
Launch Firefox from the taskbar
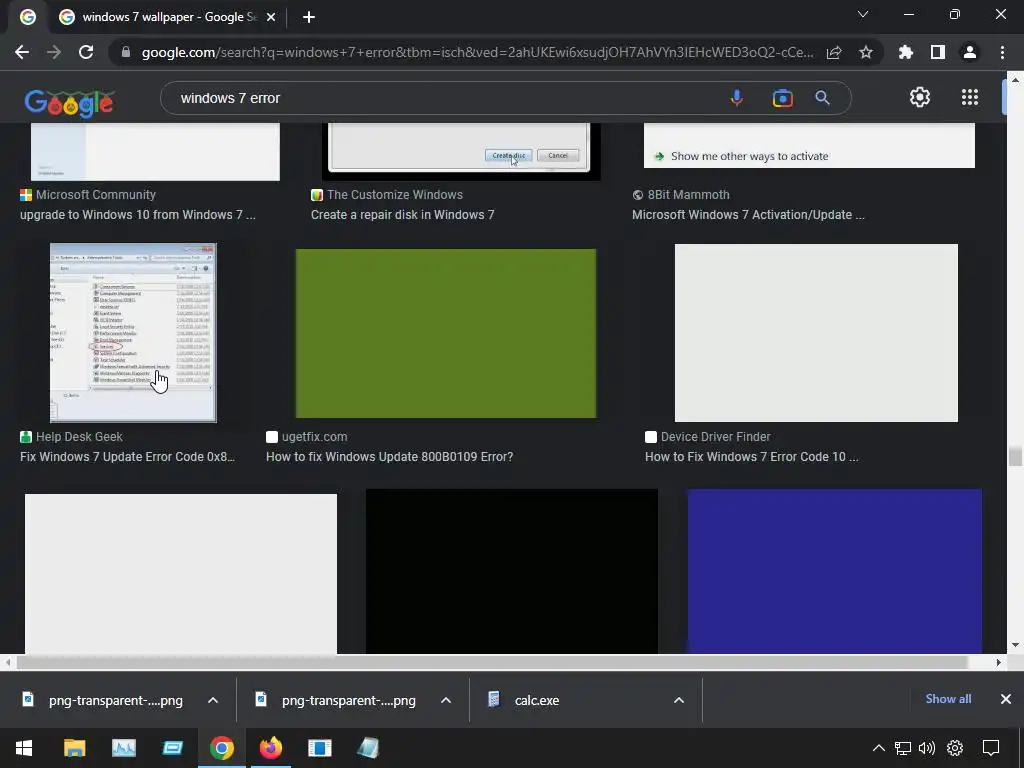(x=270, y=748)
